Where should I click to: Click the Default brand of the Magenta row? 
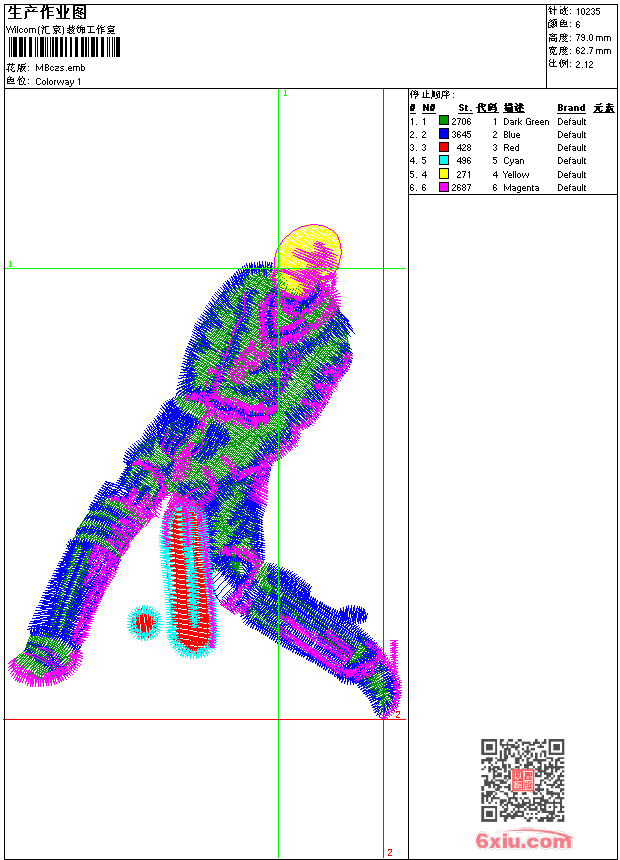pos(572,188)
